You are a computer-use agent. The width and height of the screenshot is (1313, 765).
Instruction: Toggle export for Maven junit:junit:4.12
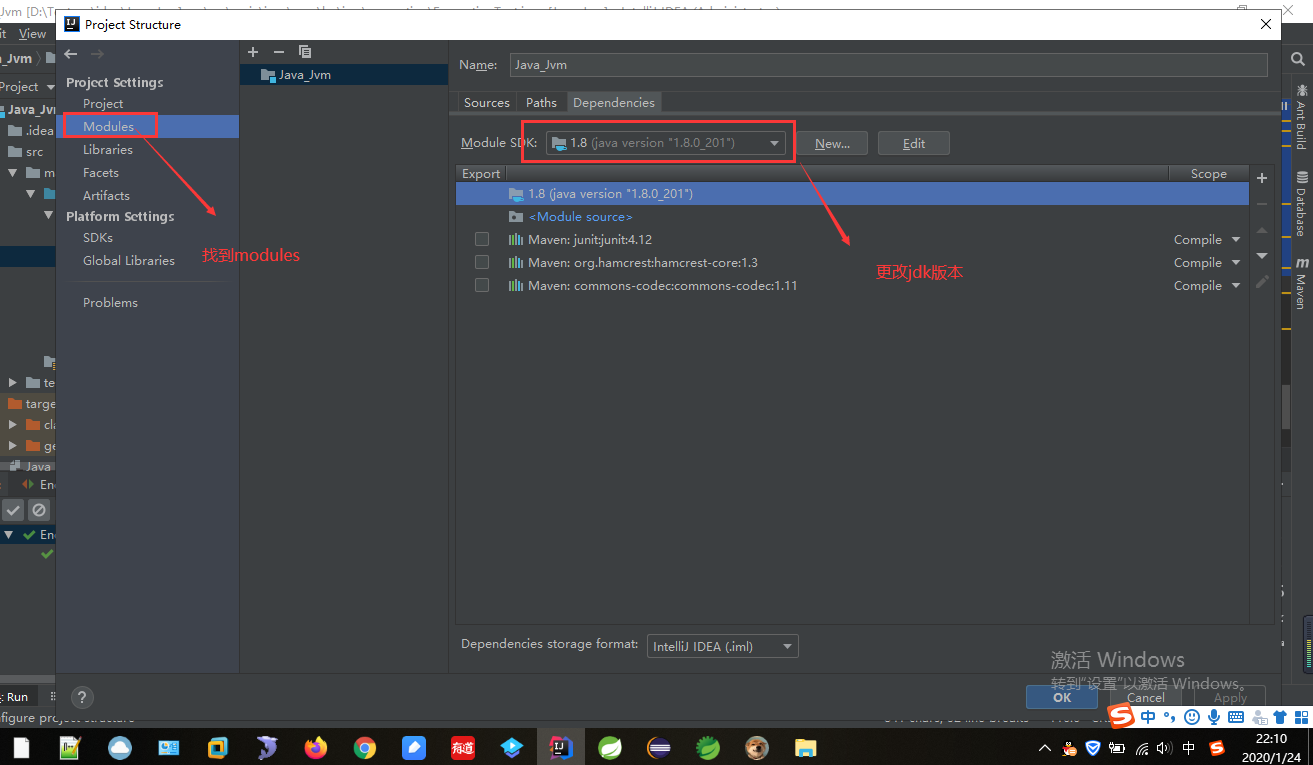click(x=482, y=240)
